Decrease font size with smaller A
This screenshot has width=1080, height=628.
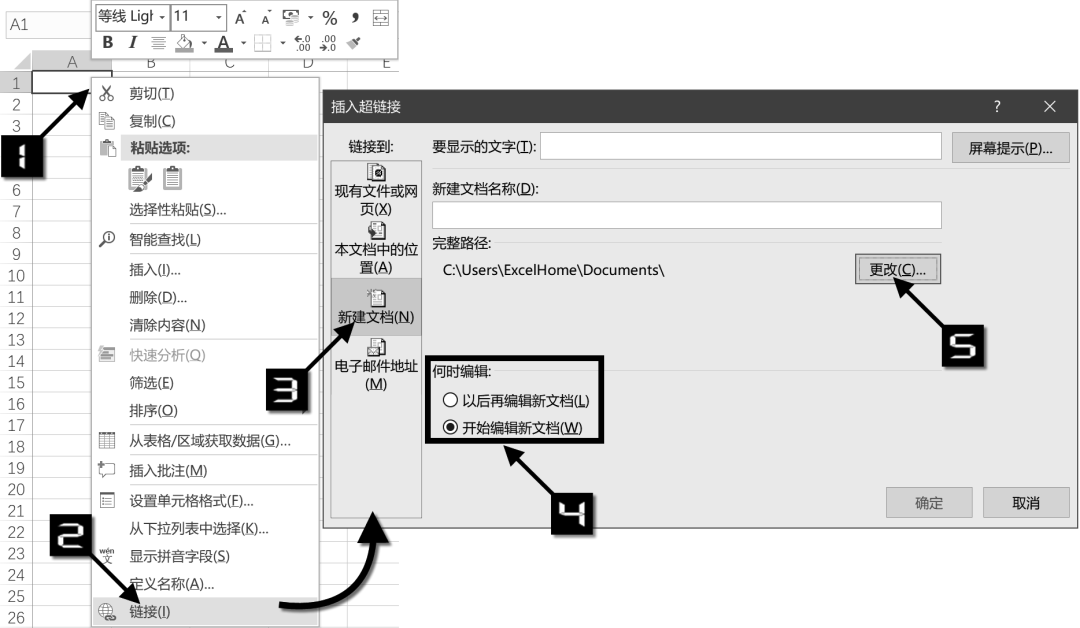tap(266, 18)
